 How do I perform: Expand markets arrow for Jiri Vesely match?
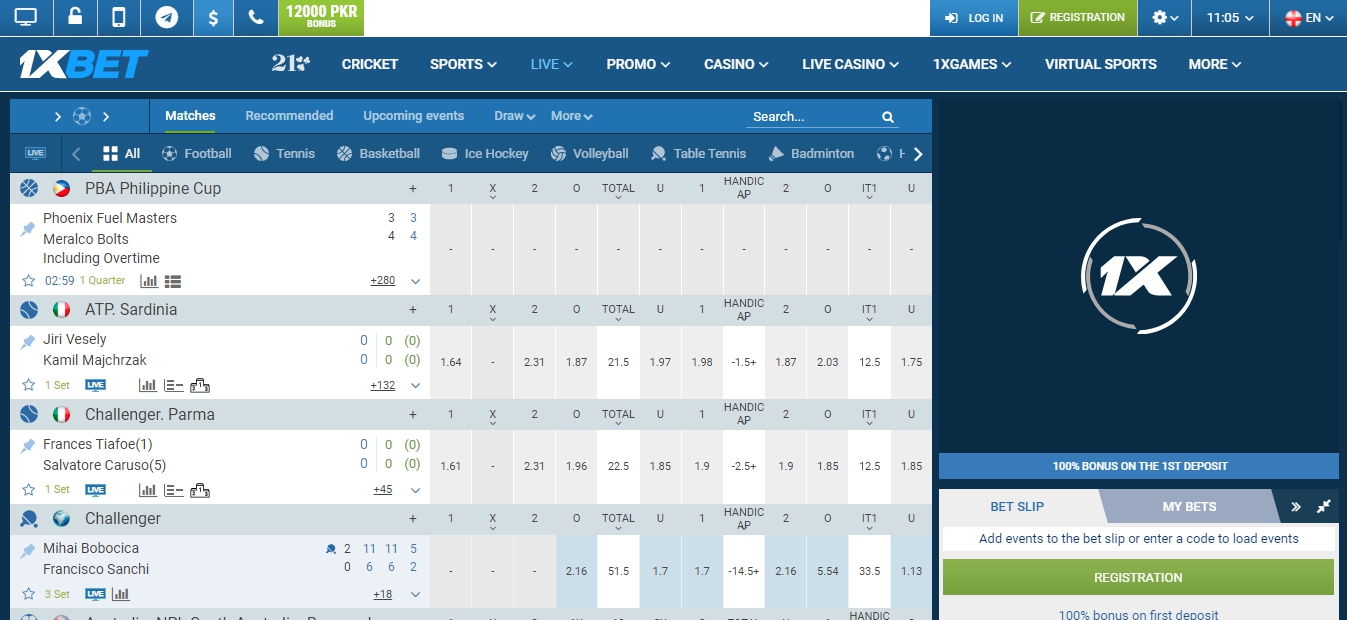pyautogui.click(x=416, y=385)
